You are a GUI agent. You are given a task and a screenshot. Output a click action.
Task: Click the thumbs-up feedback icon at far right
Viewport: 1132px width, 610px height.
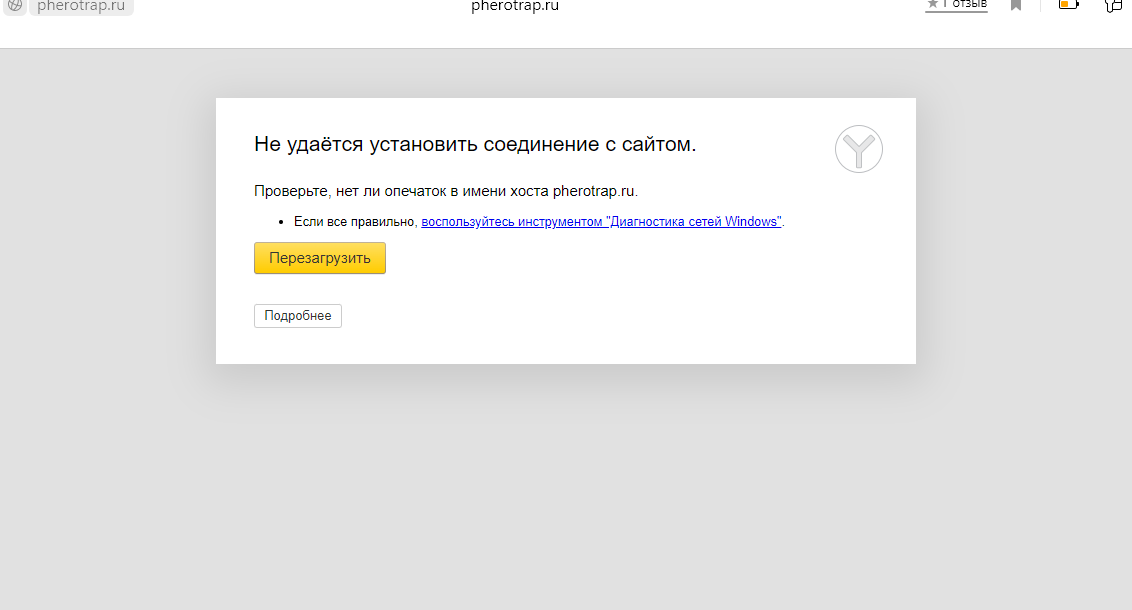[1113, 5]
